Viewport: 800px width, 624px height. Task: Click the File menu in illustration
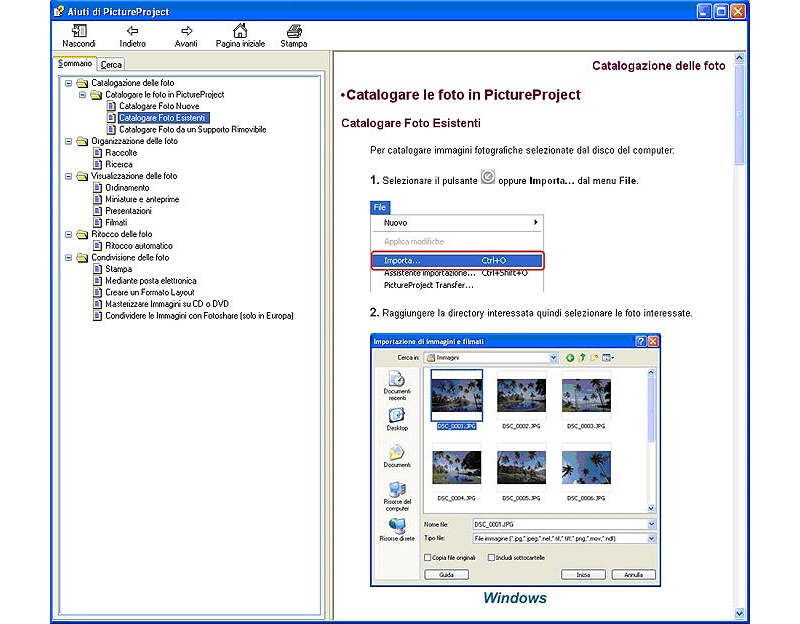tap(380, 207)
